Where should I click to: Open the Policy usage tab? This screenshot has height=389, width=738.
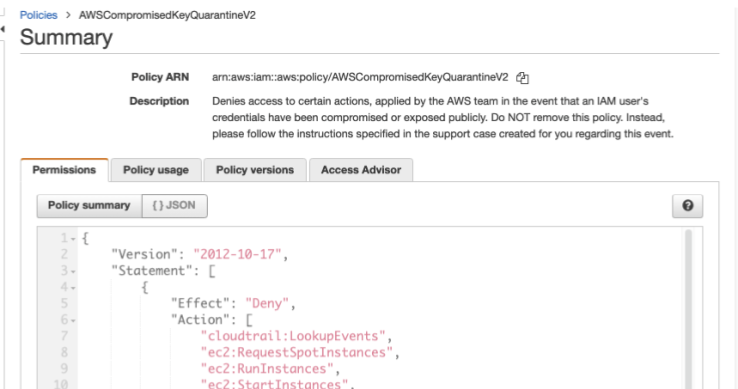point(156,170)
